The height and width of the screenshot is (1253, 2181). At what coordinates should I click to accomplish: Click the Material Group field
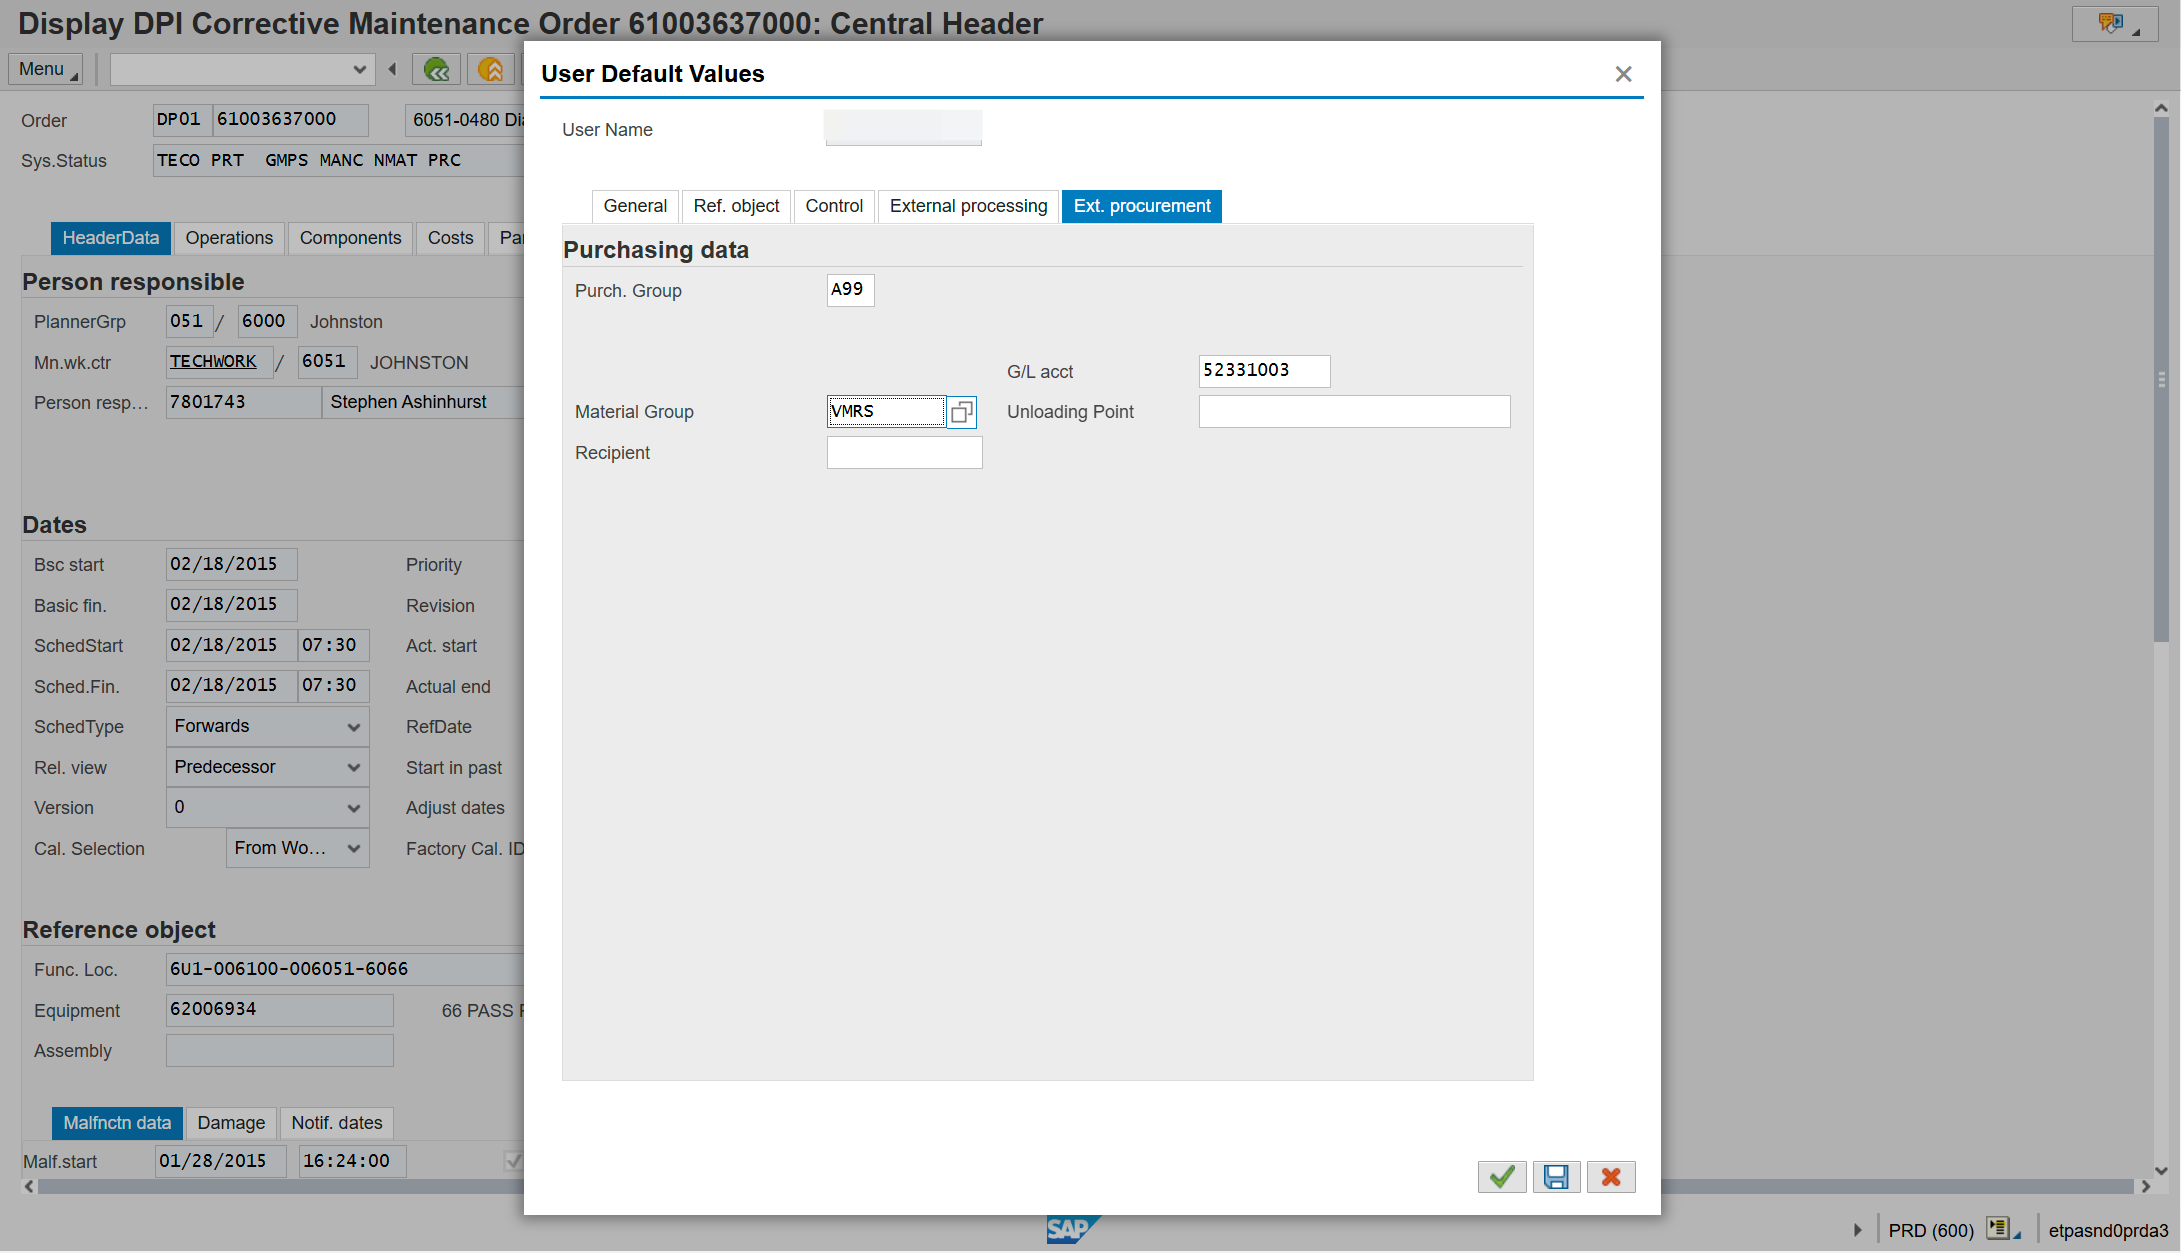pos(886,412)
